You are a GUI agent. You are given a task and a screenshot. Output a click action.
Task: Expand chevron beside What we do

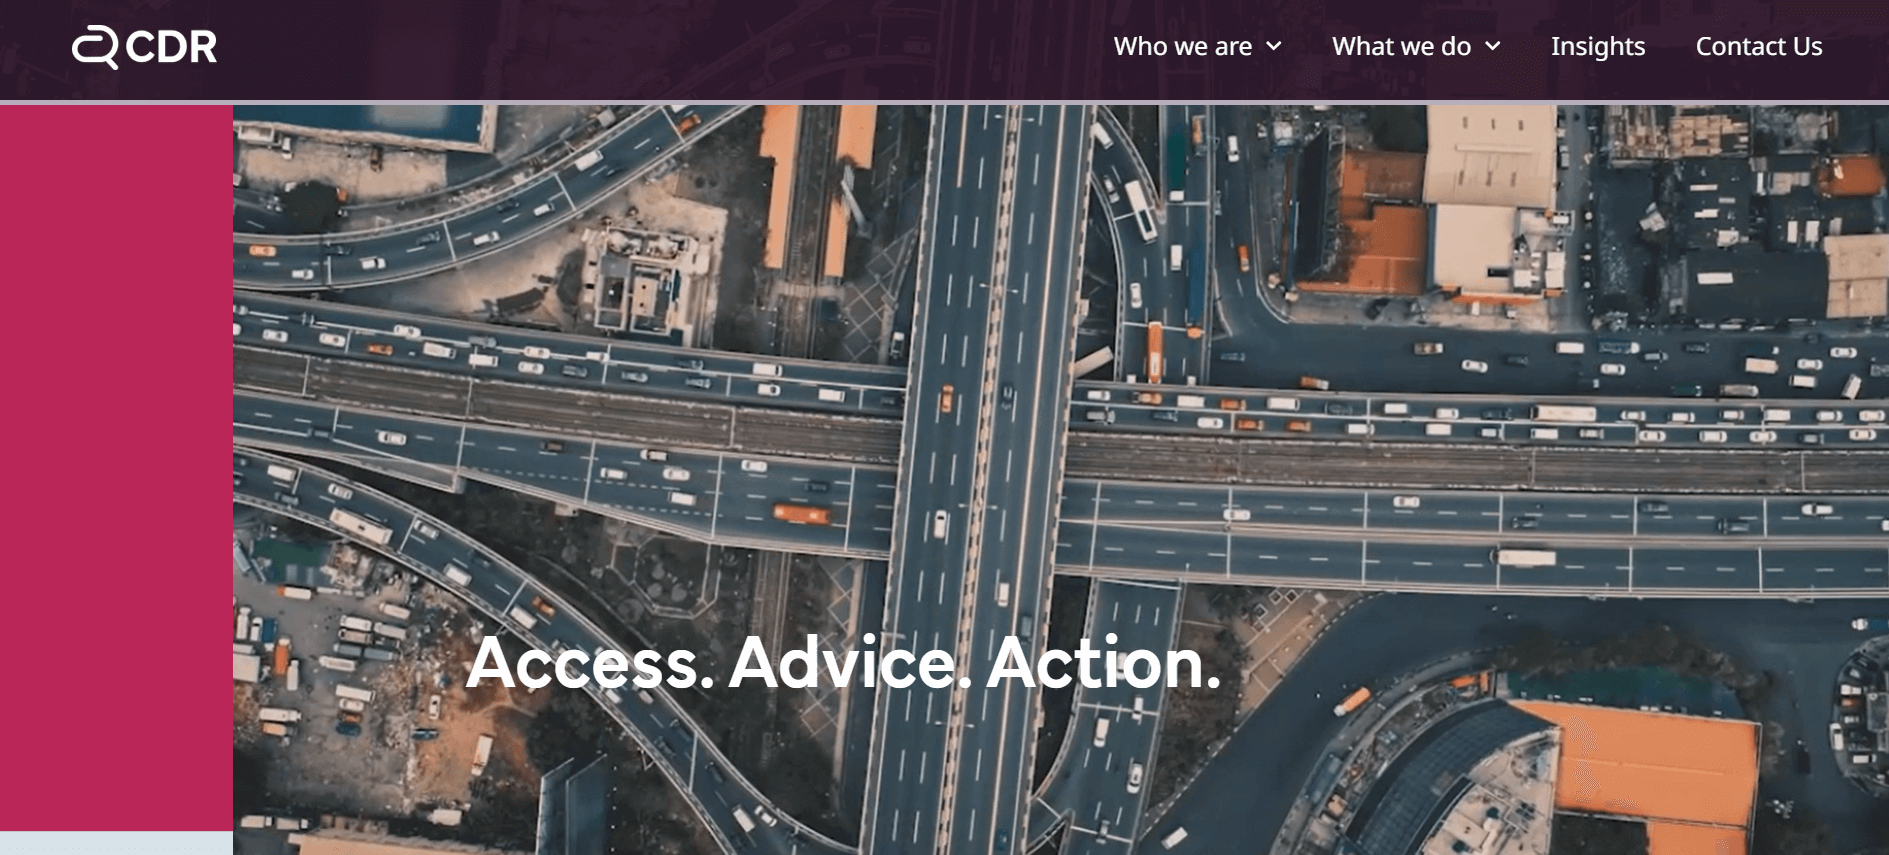coord(1493,46)
